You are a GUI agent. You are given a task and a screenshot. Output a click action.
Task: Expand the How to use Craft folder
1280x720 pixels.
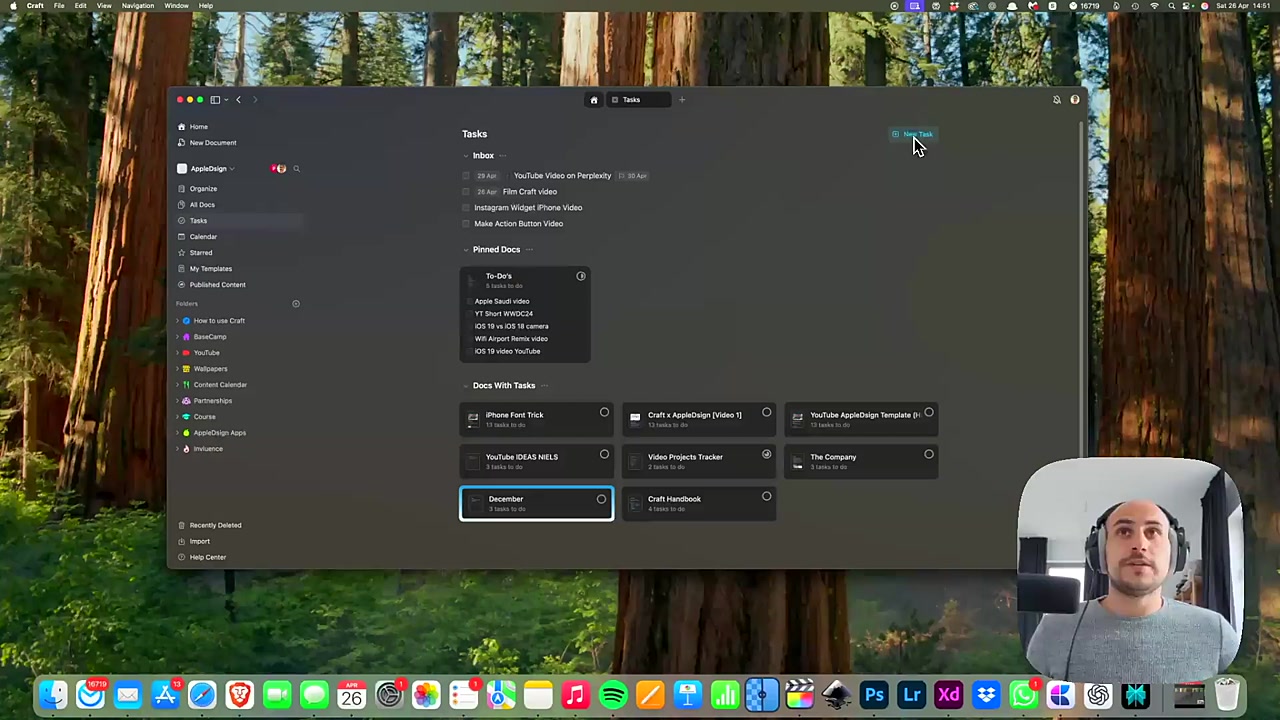[x=178, y=321]
